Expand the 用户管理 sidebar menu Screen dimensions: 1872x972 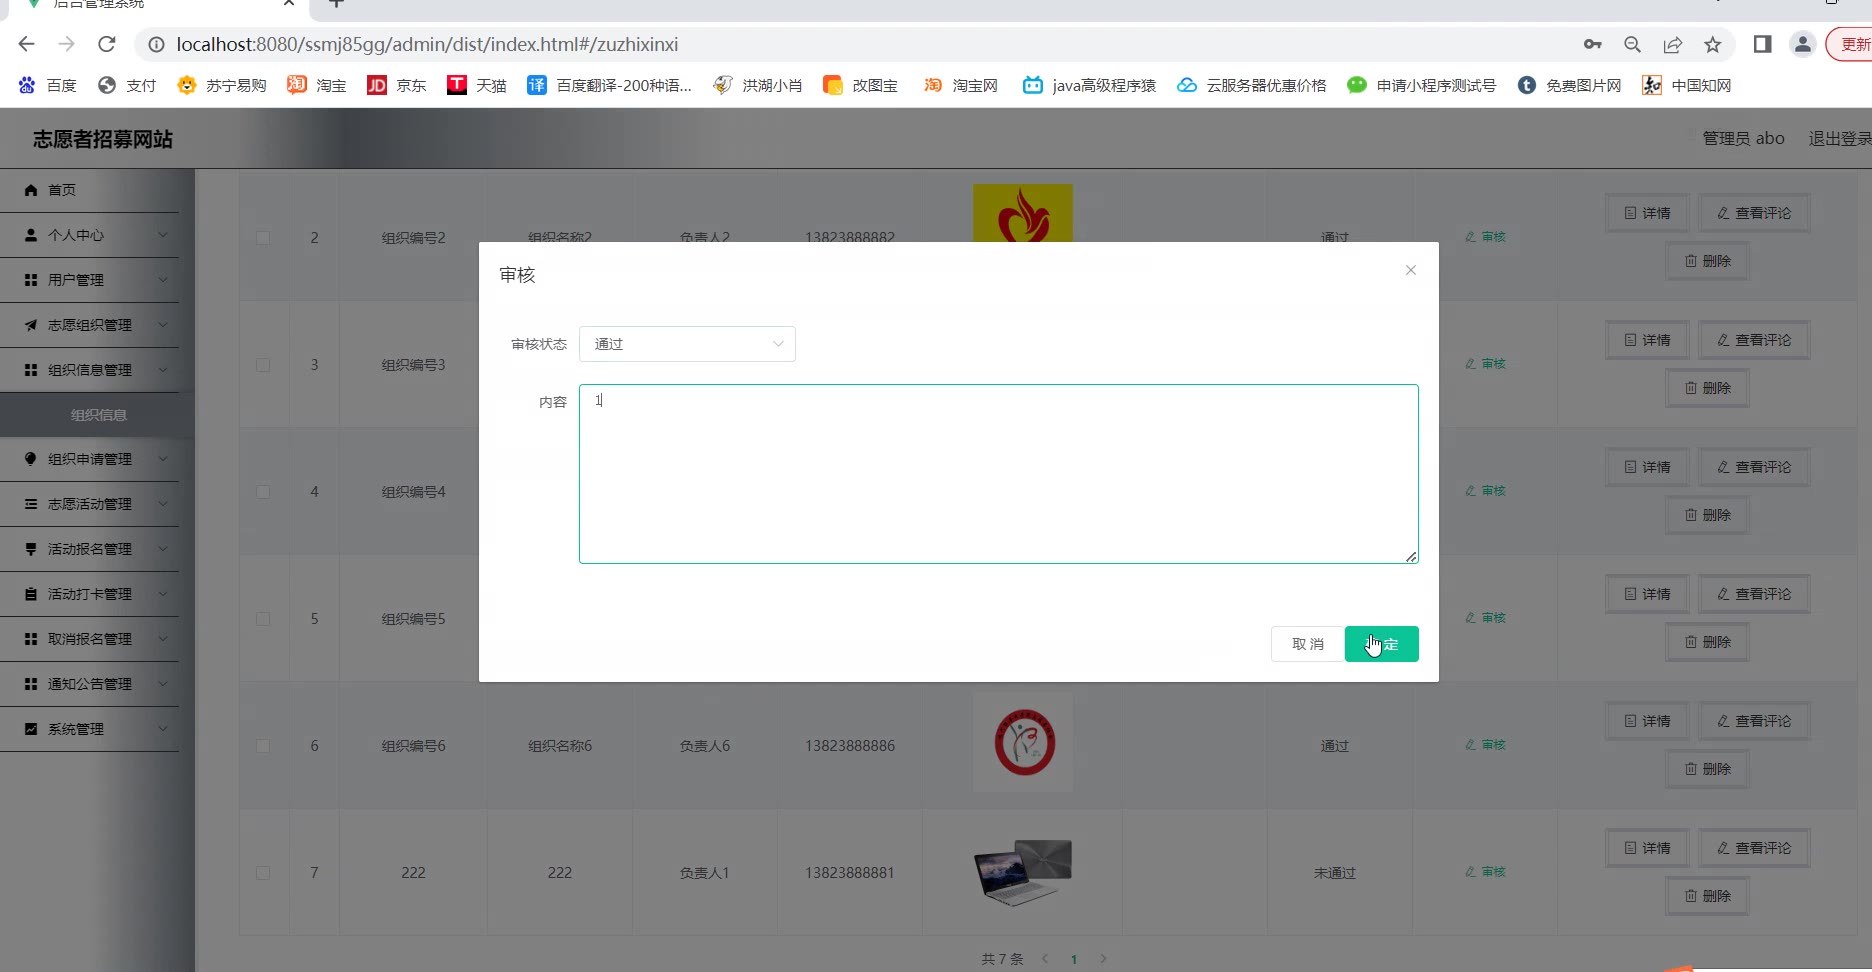coord(90,280)
